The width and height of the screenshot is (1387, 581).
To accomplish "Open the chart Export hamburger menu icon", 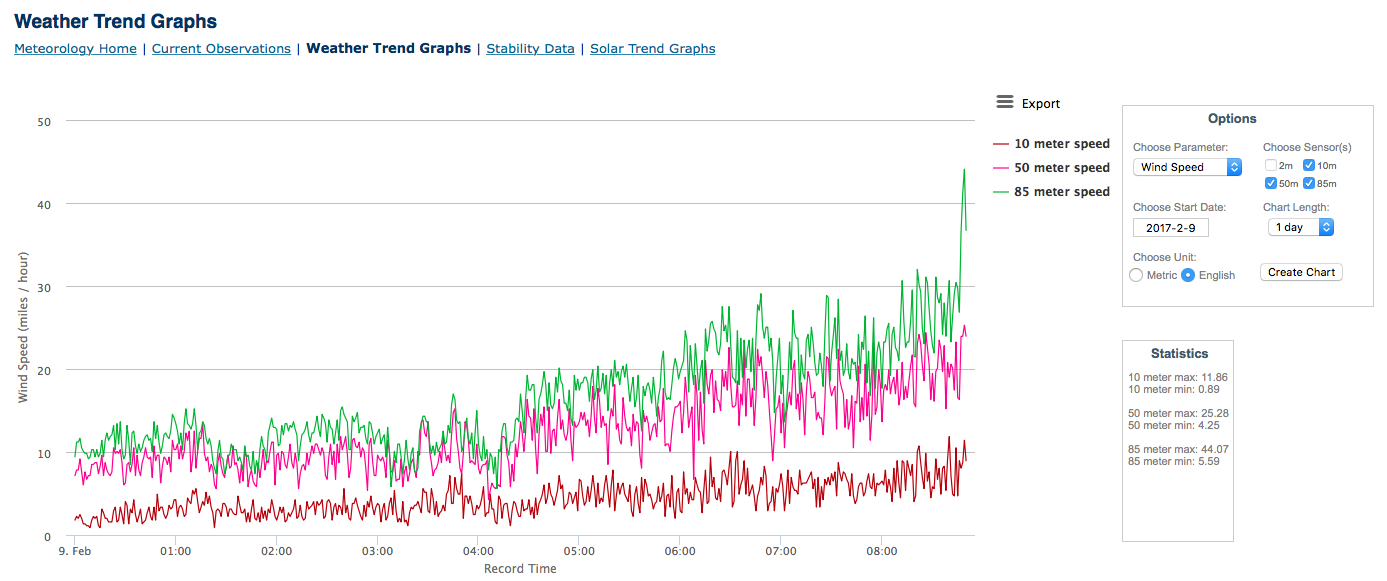I will [1005, 102].
